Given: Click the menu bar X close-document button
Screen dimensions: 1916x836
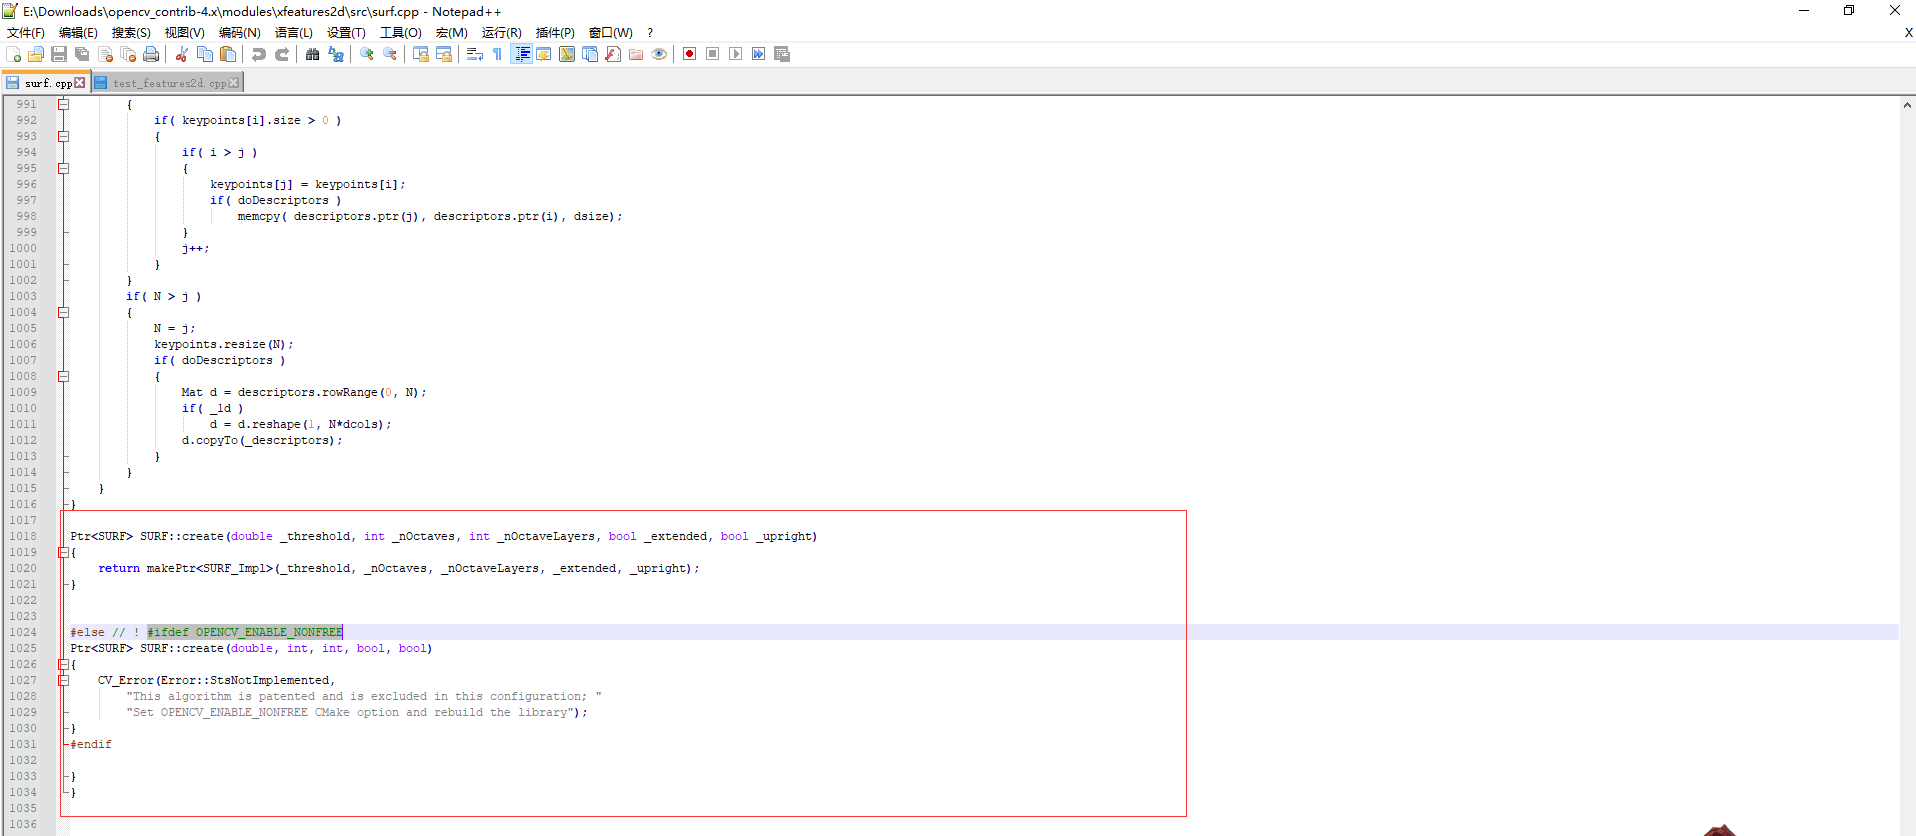Looking at the screenshot, I should [x=1908, y=33].
